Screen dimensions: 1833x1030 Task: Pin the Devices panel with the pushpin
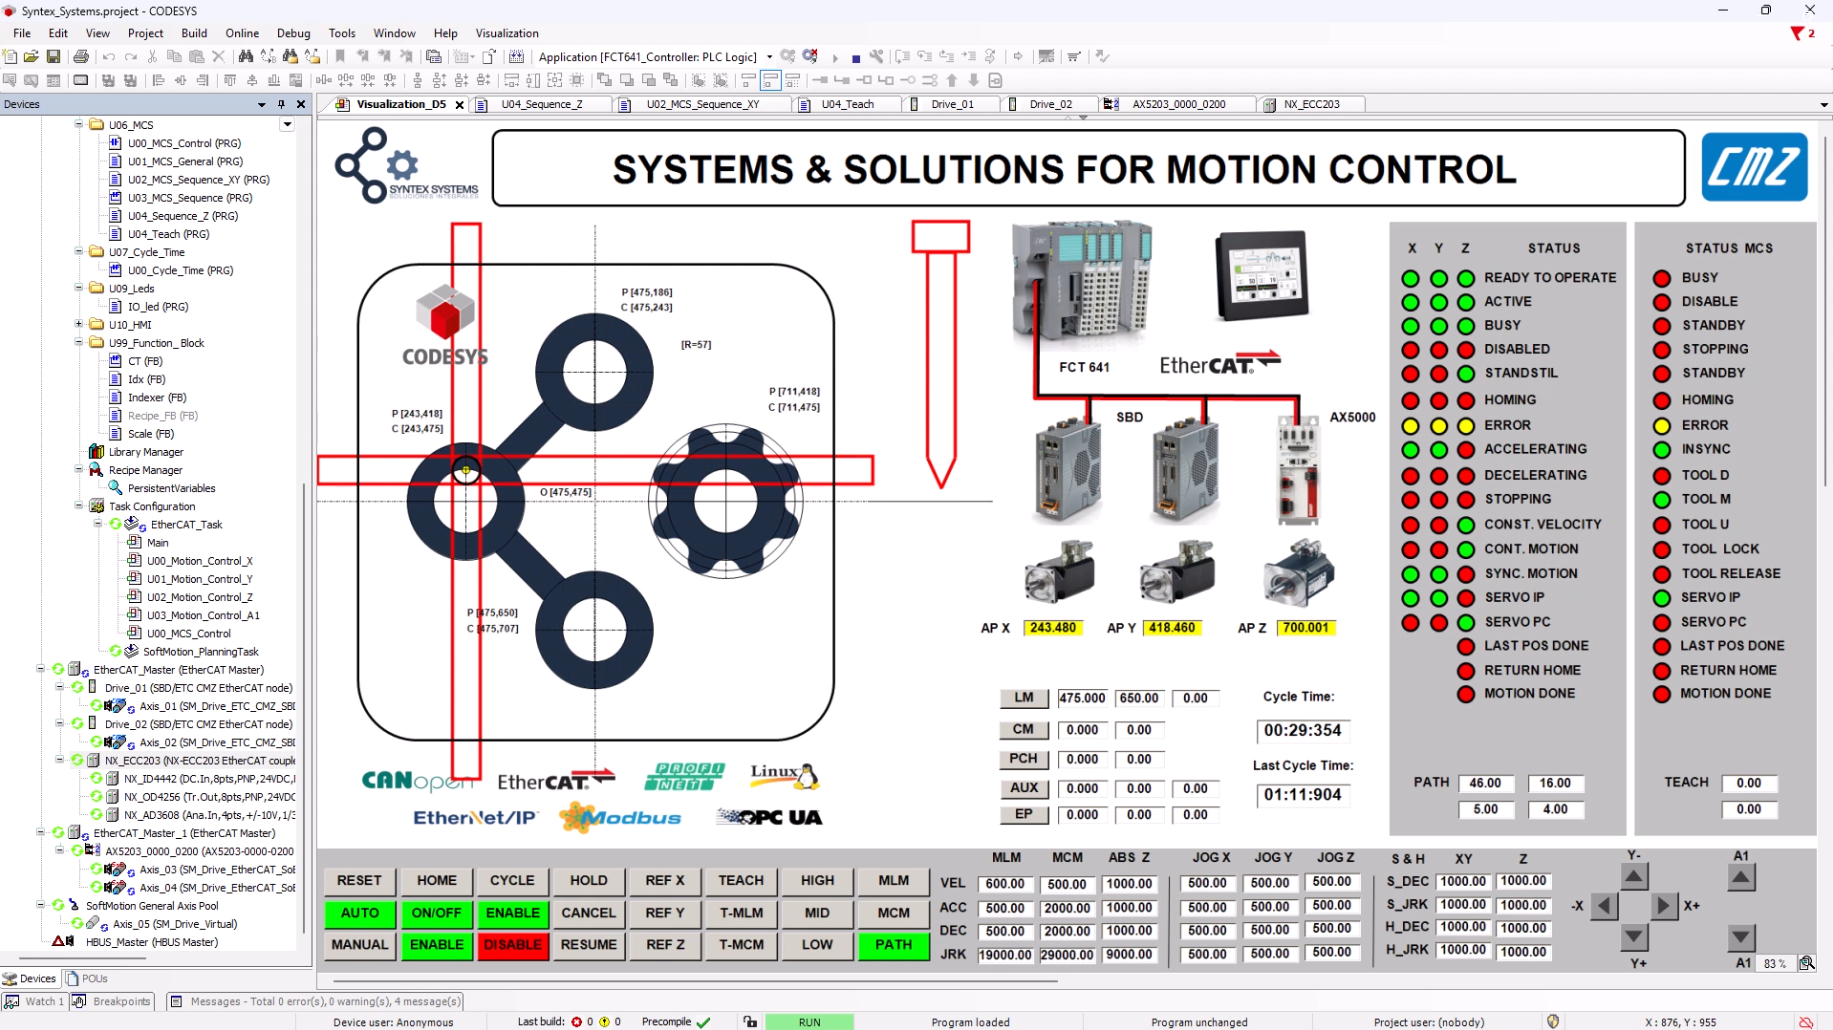coord(281,104)
